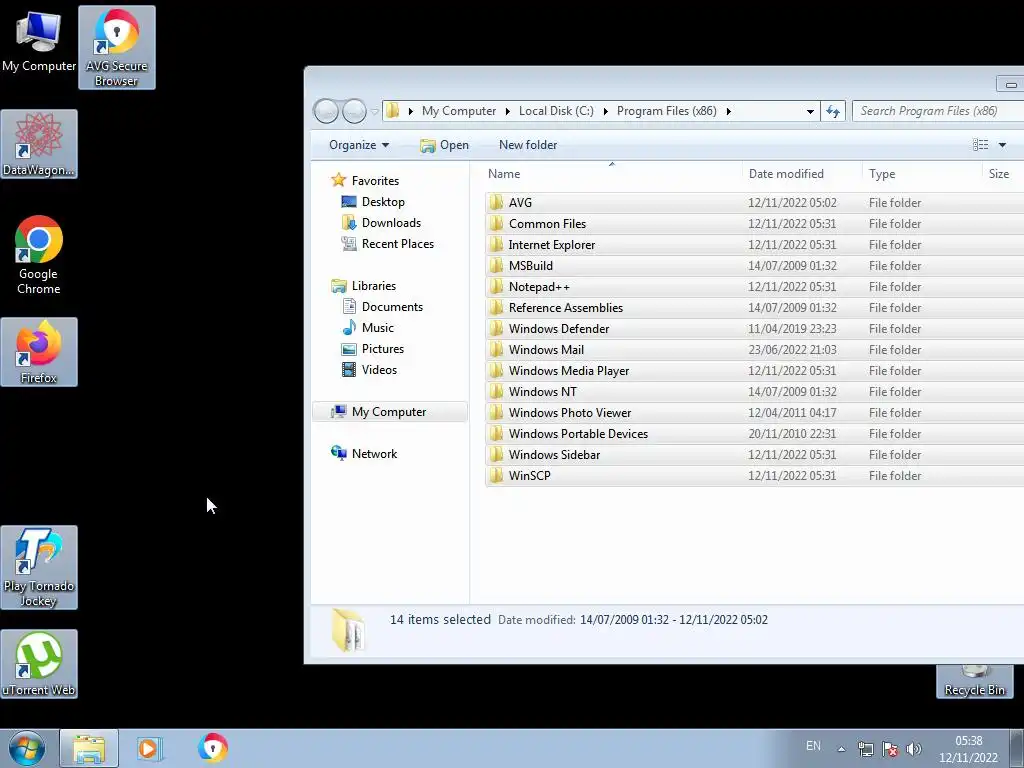Select the WinSCP folder
1024x768 pixels.
coord(754,475)
